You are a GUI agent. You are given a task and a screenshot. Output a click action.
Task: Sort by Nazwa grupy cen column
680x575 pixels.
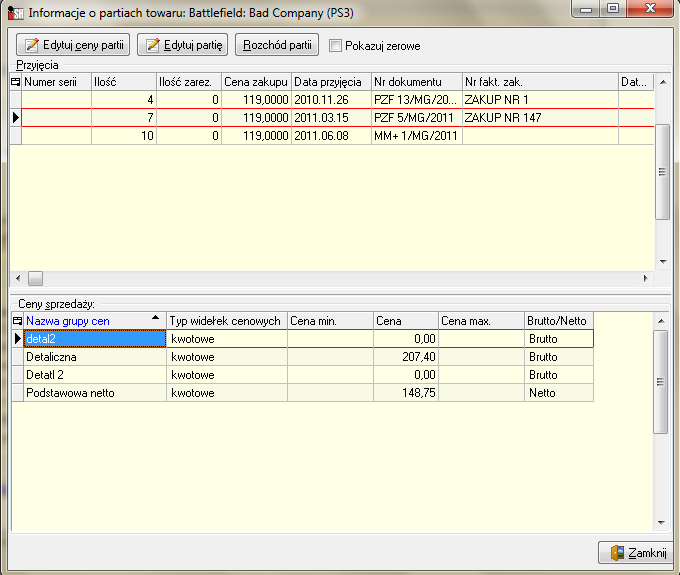[x=95, y=321]
